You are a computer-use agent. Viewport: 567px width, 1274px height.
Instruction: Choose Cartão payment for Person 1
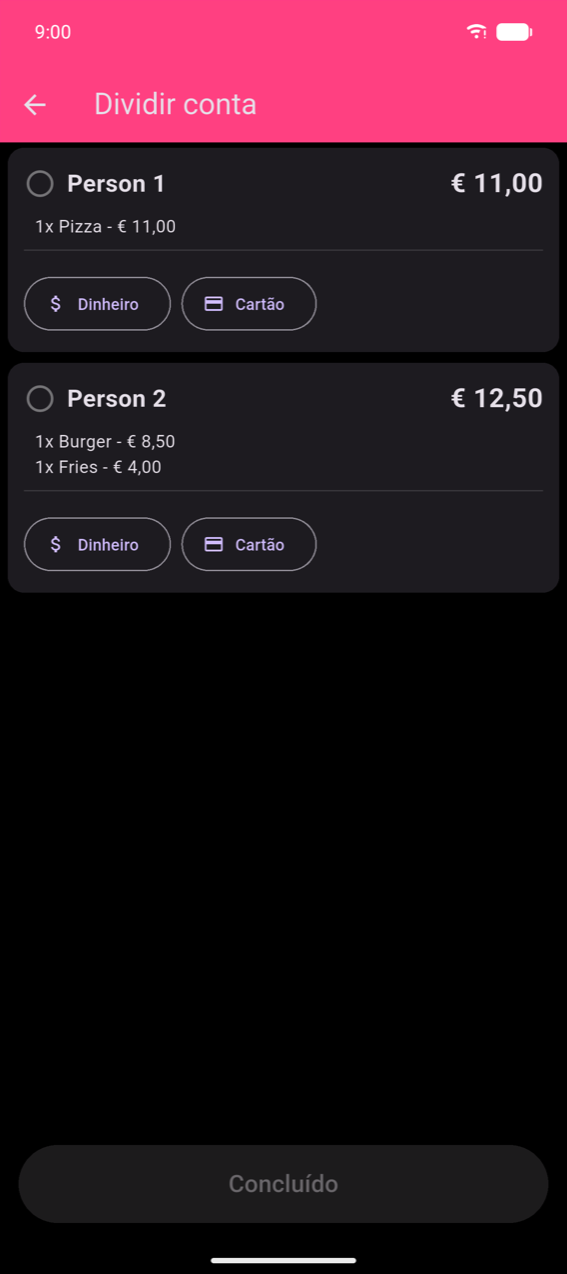click(x=249, y=304)
